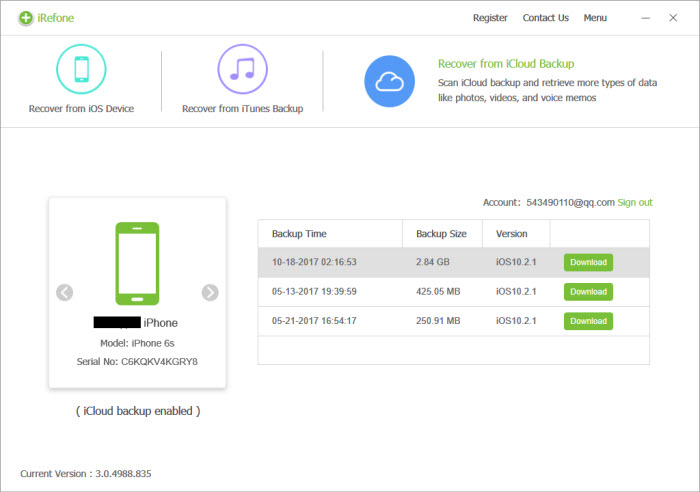This screenshot has width=700, height=492.
Task: Click the Model: iPhone 6s text
Action: pyautogui.click(x=137, y=343)
